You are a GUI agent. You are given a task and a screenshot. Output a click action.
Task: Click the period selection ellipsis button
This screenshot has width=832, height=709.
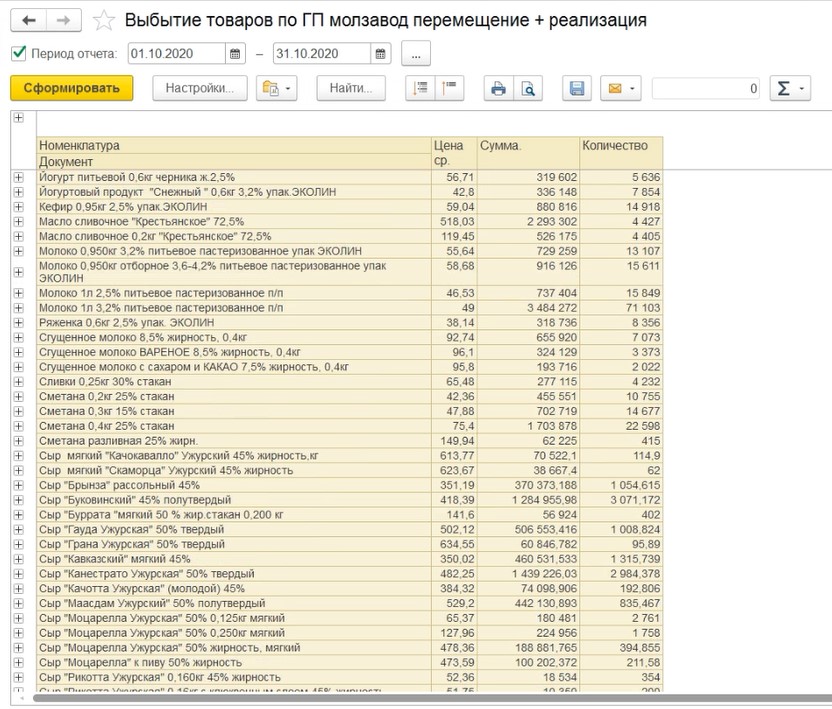pyautogui.click(x=415, y=54)
